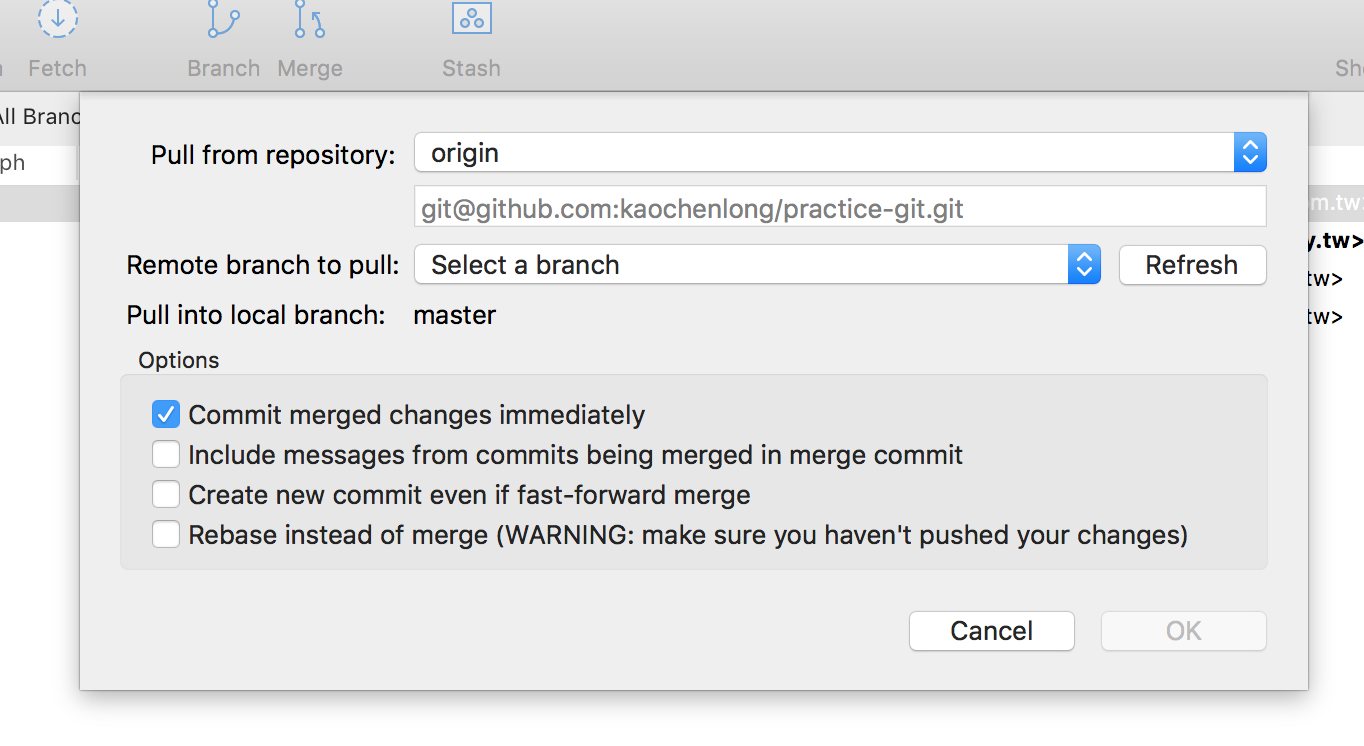Click the master local branch name
Image resolution: width=1364 pixels, height=746 pixels.
point(455,316)
